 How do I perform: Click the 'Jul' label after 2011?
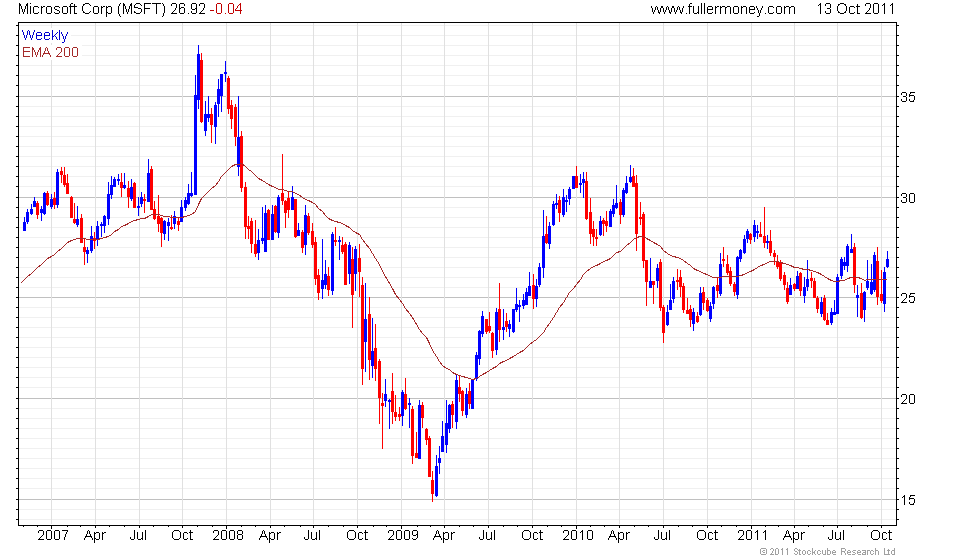[x=836, y=536]
